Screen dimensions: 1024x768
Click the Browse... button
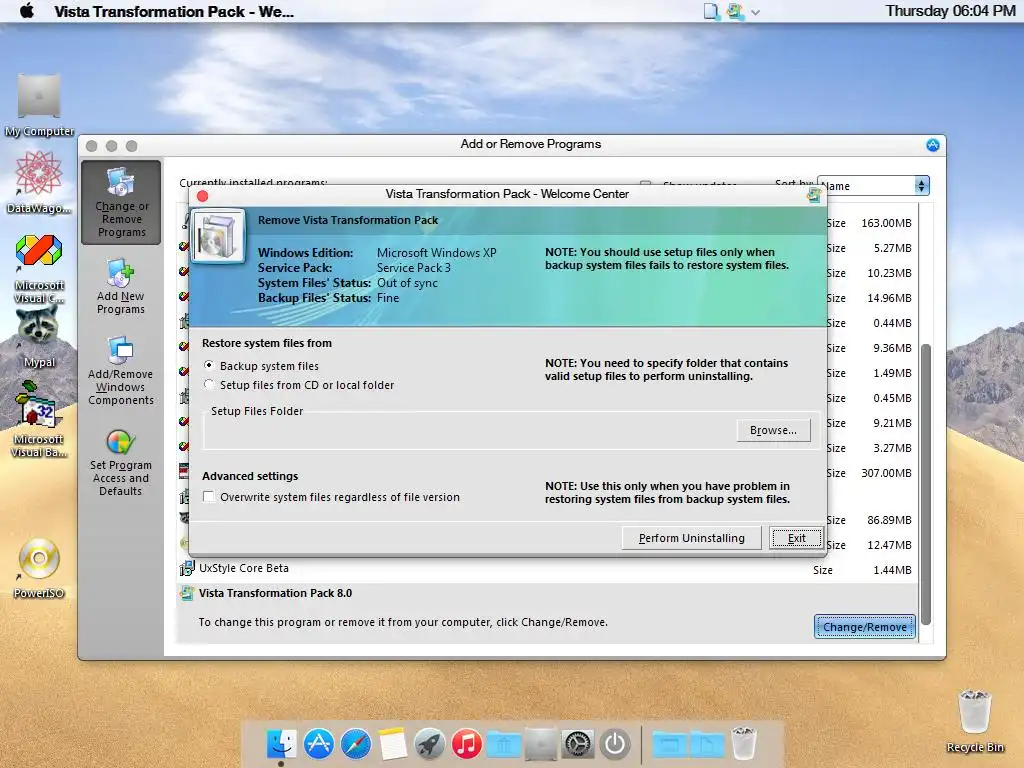774,430
